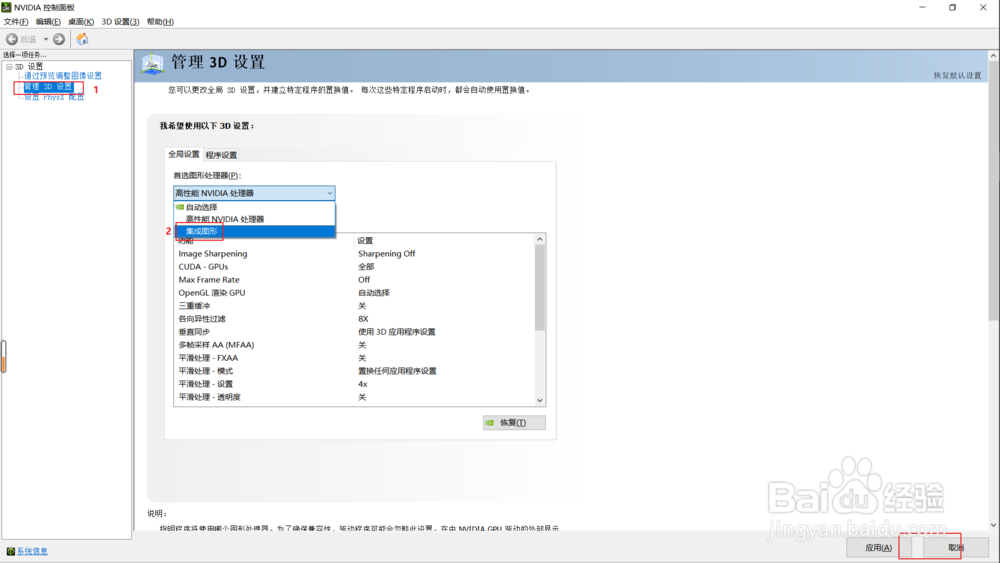Open the 系统信息 link
This screenshot has width=1000, height=563.
tap(32, 551)
